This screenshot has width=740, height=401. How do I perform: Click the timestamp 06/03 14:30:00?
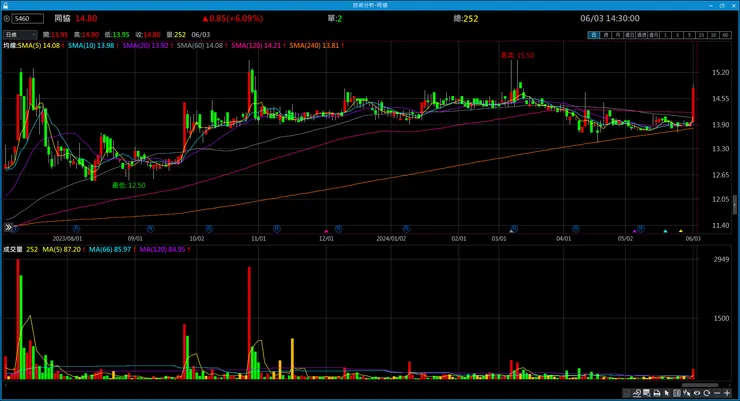610,18
